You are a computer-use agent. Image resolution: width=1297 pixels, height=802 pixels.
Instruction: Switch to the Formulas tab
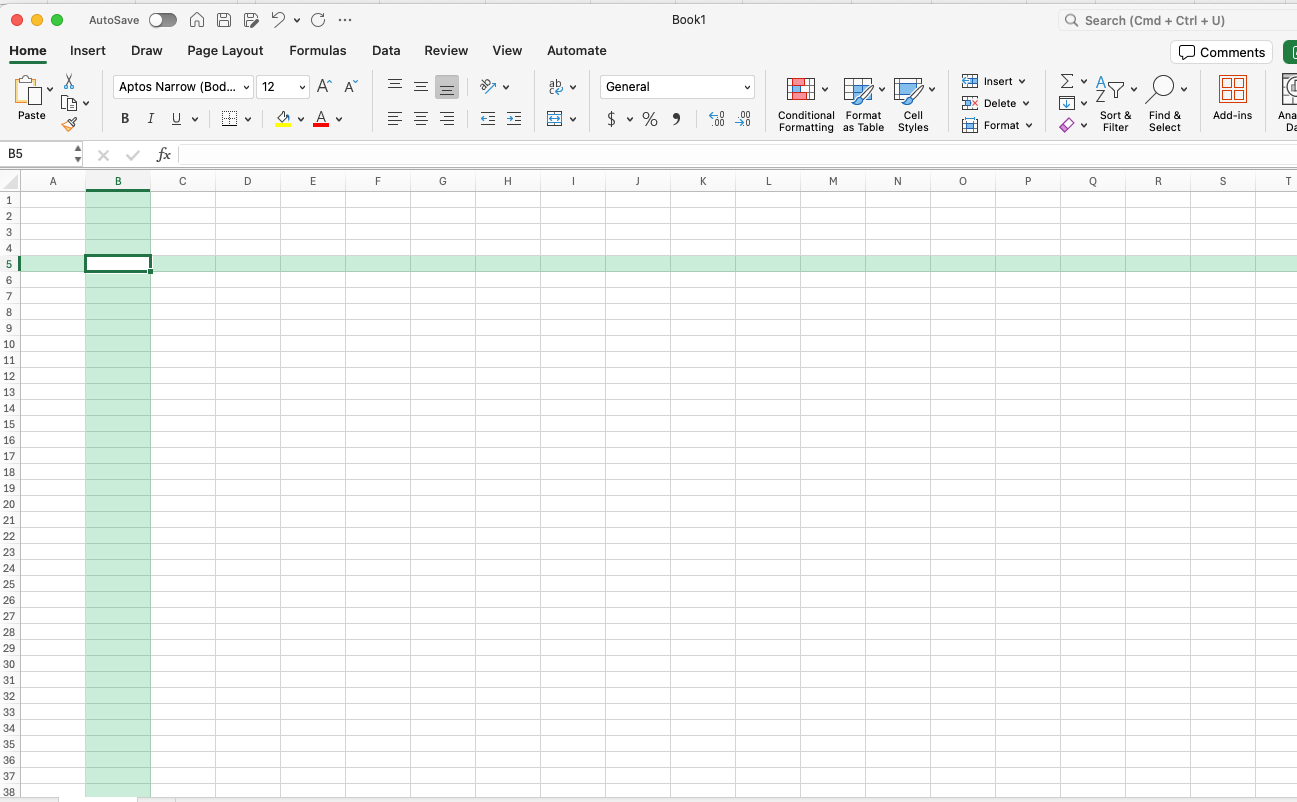318,50
